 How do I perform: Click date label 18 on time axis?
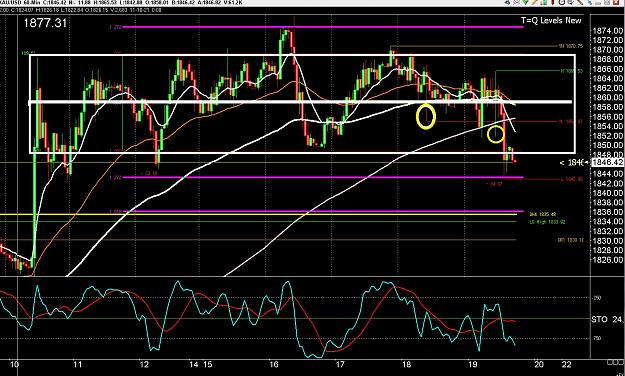pyautogui.click(x=406, y=365)
